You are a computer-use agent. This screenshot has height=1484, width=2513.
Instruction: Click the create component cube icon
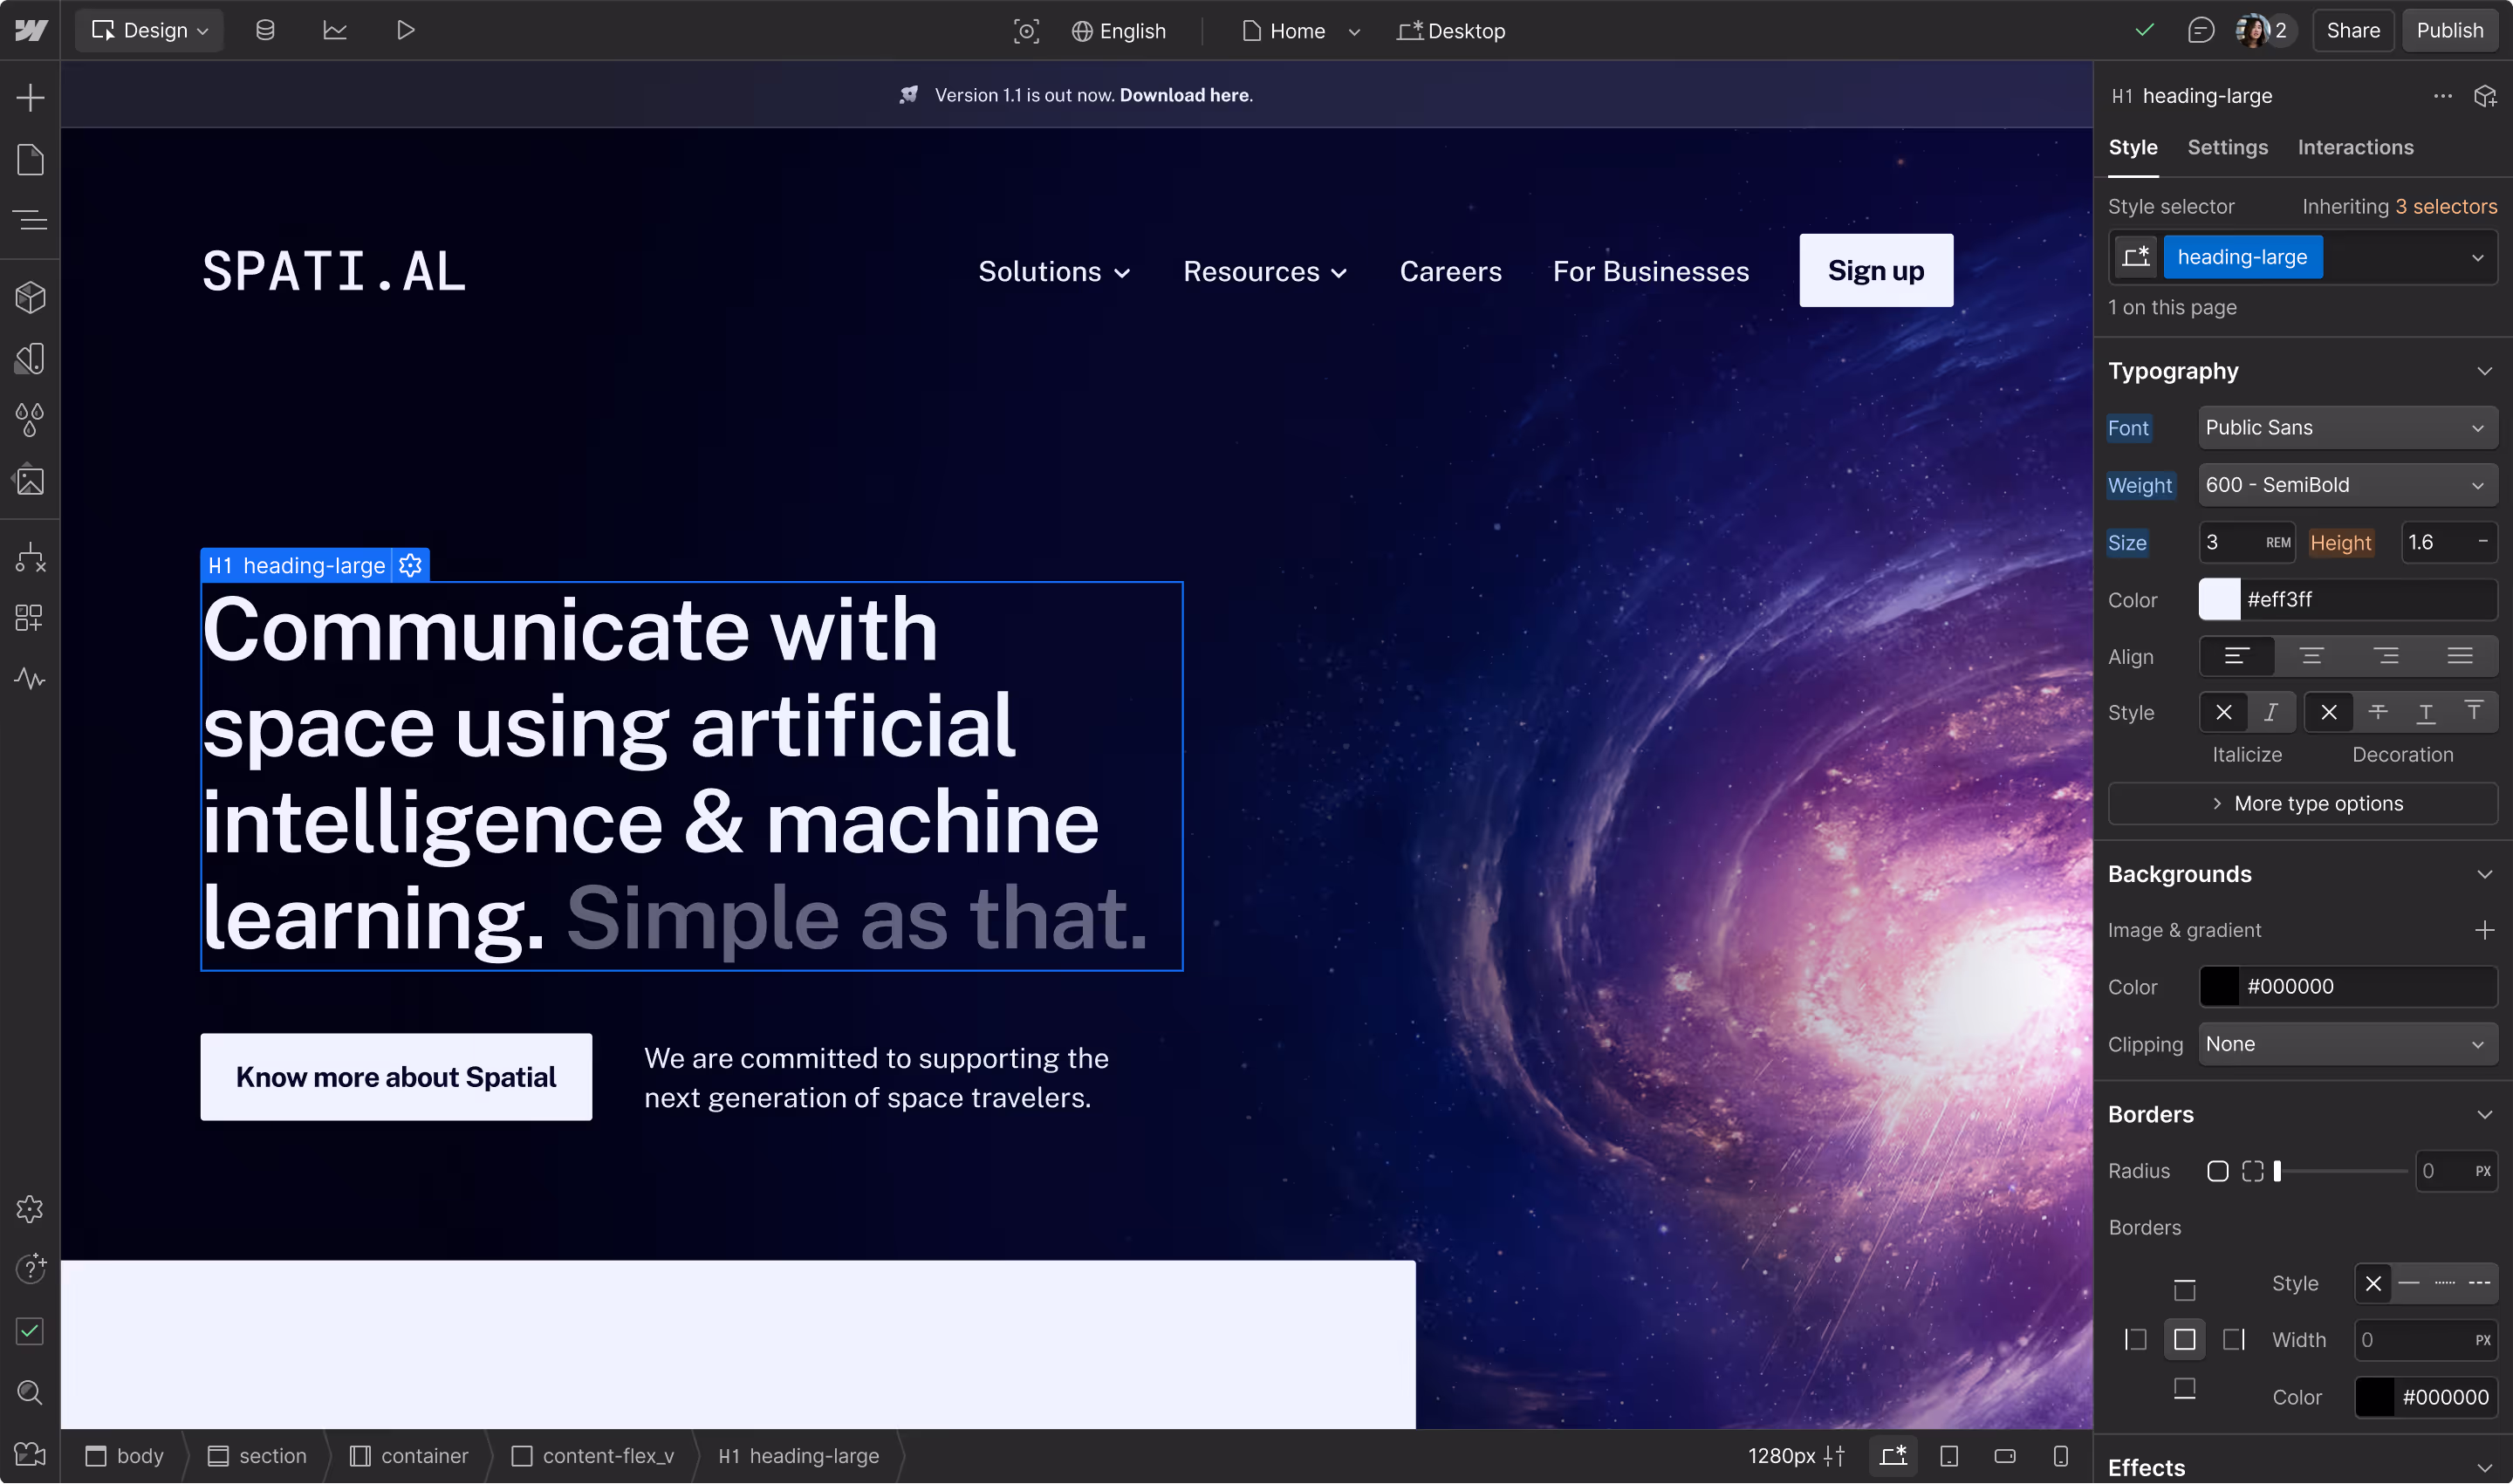point(2485,96)
